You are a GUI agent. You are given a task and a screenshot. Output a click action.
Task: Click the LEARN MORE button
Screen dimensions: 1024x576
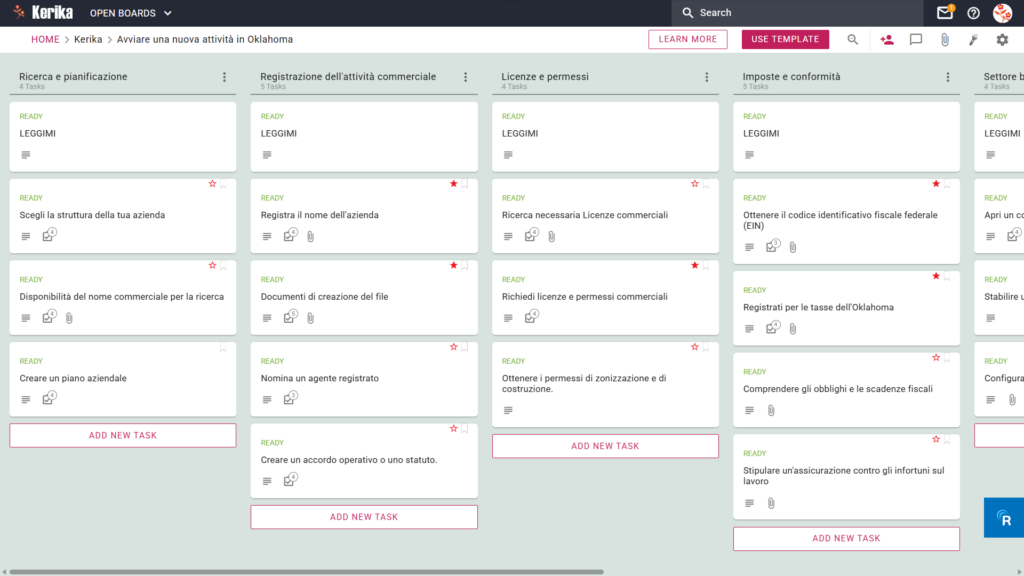click(688, 39)
